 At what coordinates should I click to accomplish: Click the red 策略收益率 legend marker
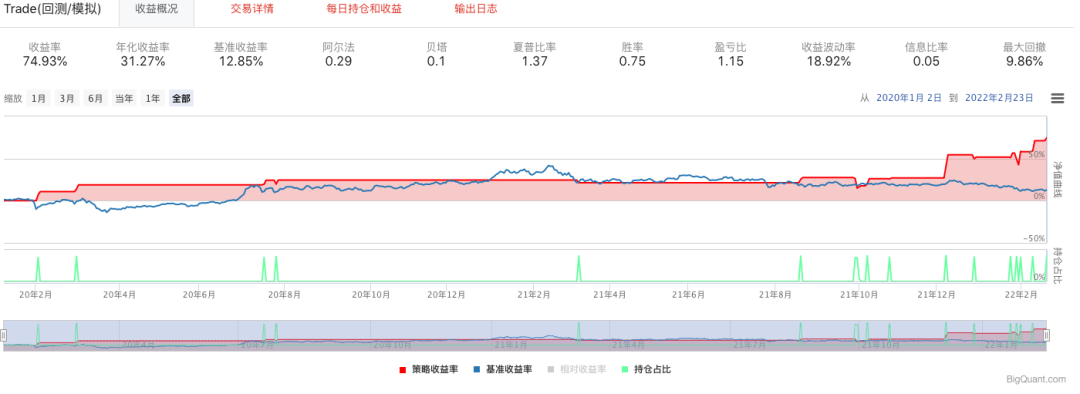pos(403,370)
